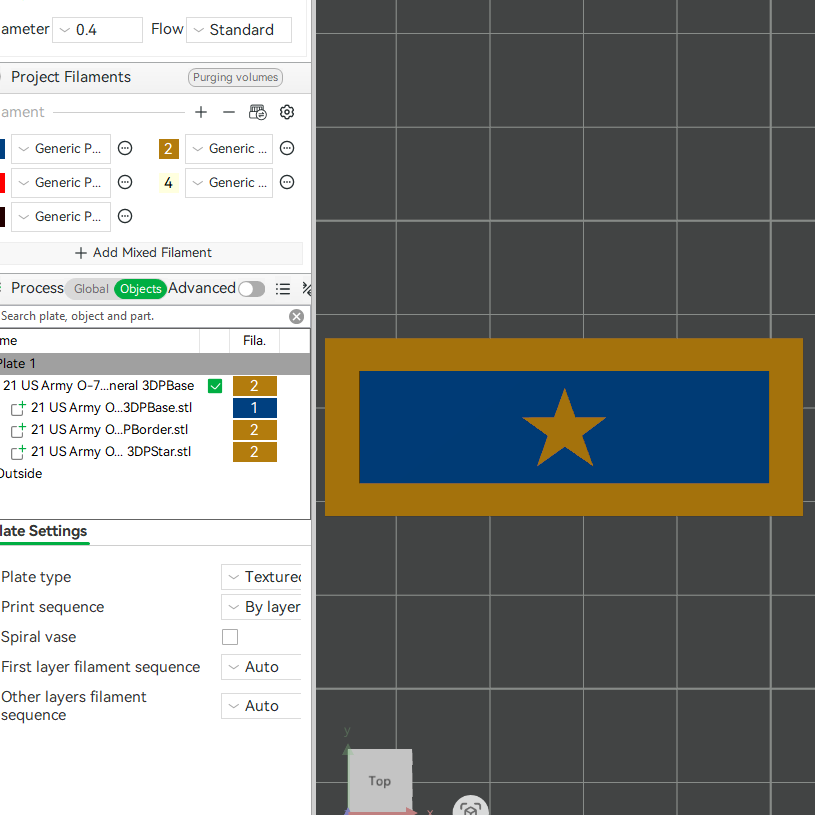Click the PBorder.stl part icon
The image size is (815, 815).
pyautogui.click(x=18, y=430)
